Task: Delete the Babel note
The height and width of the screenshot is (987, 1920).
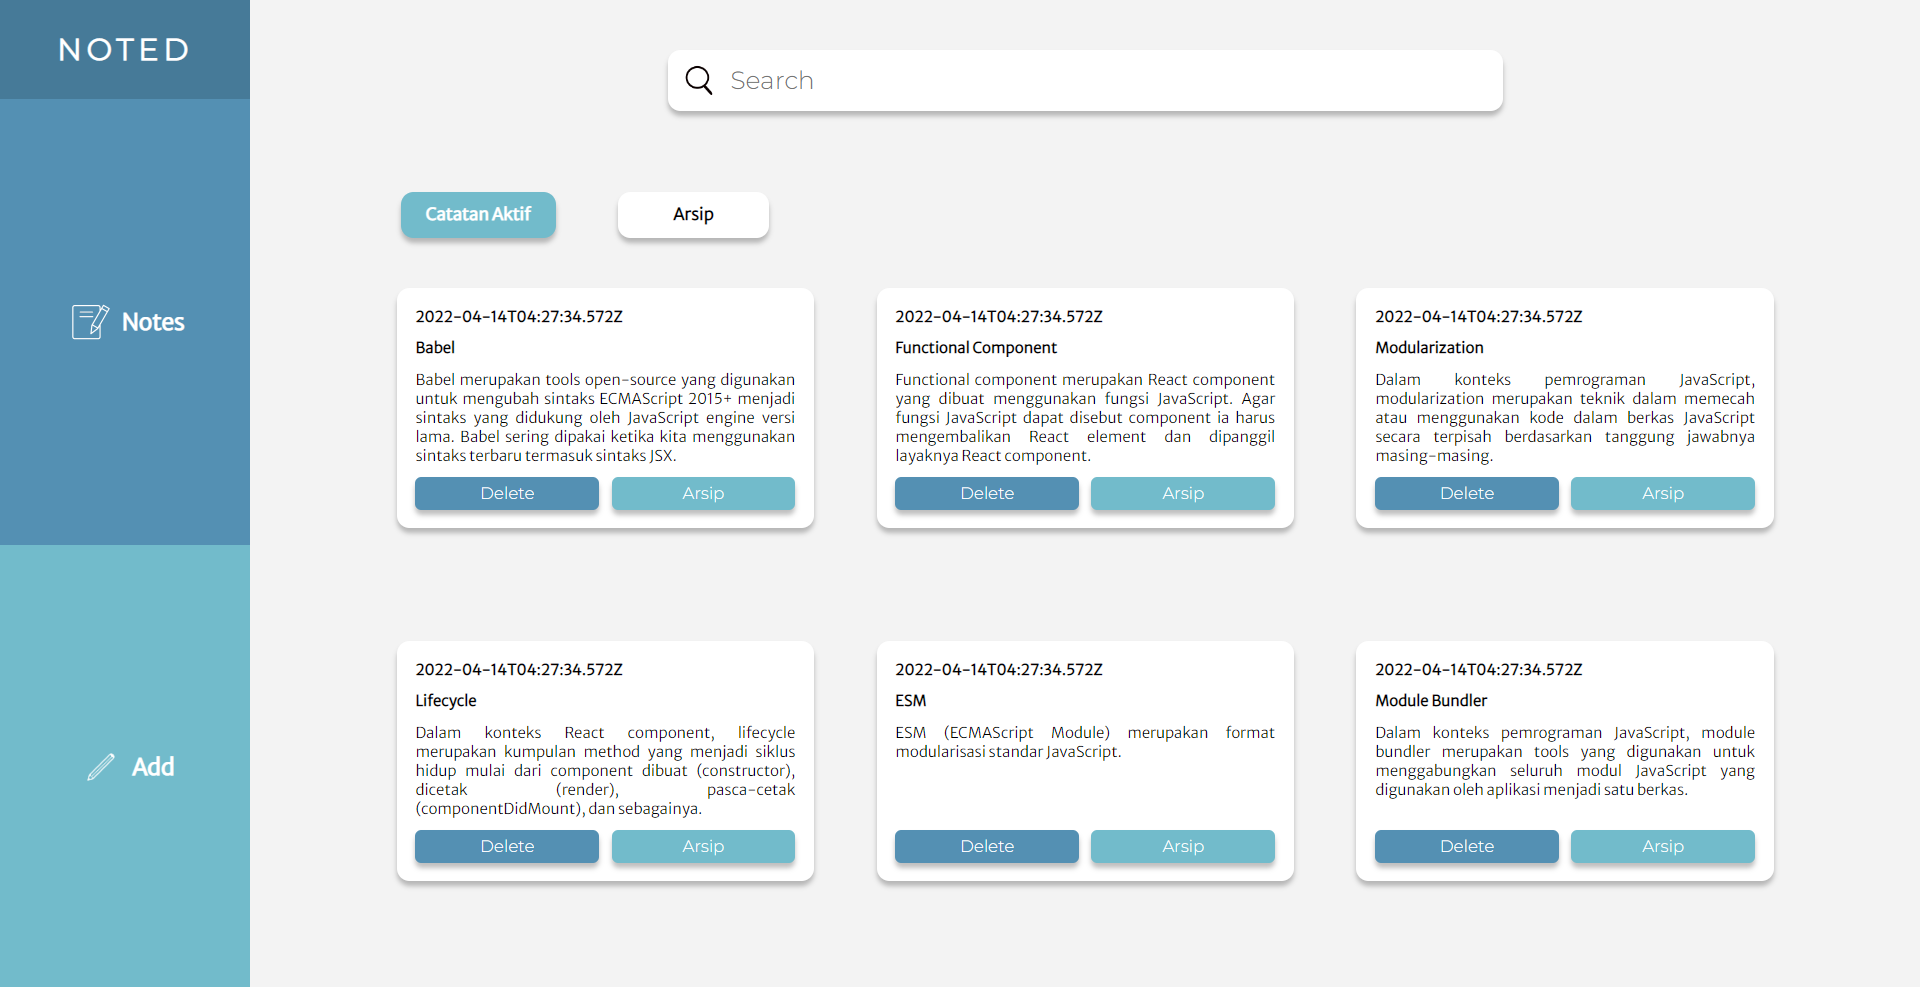Action: click(507, 493)
